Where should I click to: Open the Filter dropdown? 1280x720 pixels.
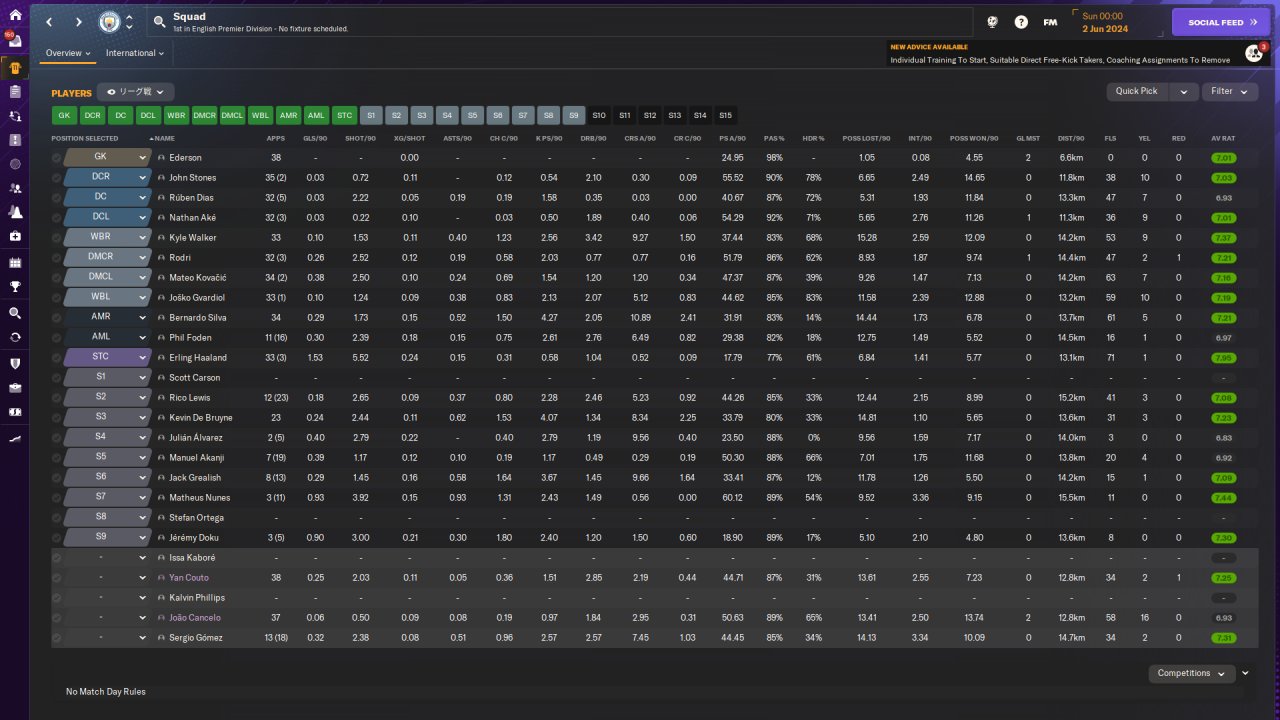1229,91
